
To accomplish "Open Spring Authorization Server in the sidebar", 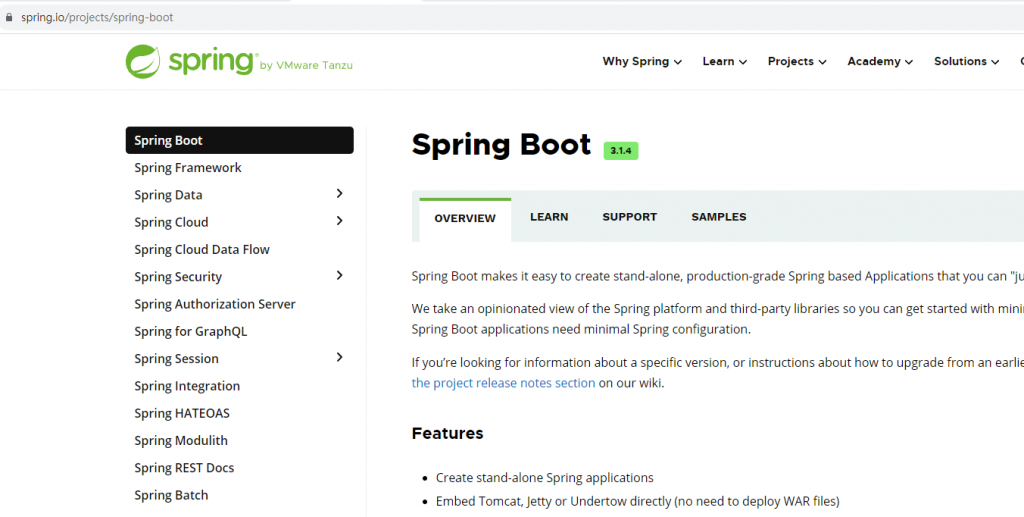I will coord(215,304).
